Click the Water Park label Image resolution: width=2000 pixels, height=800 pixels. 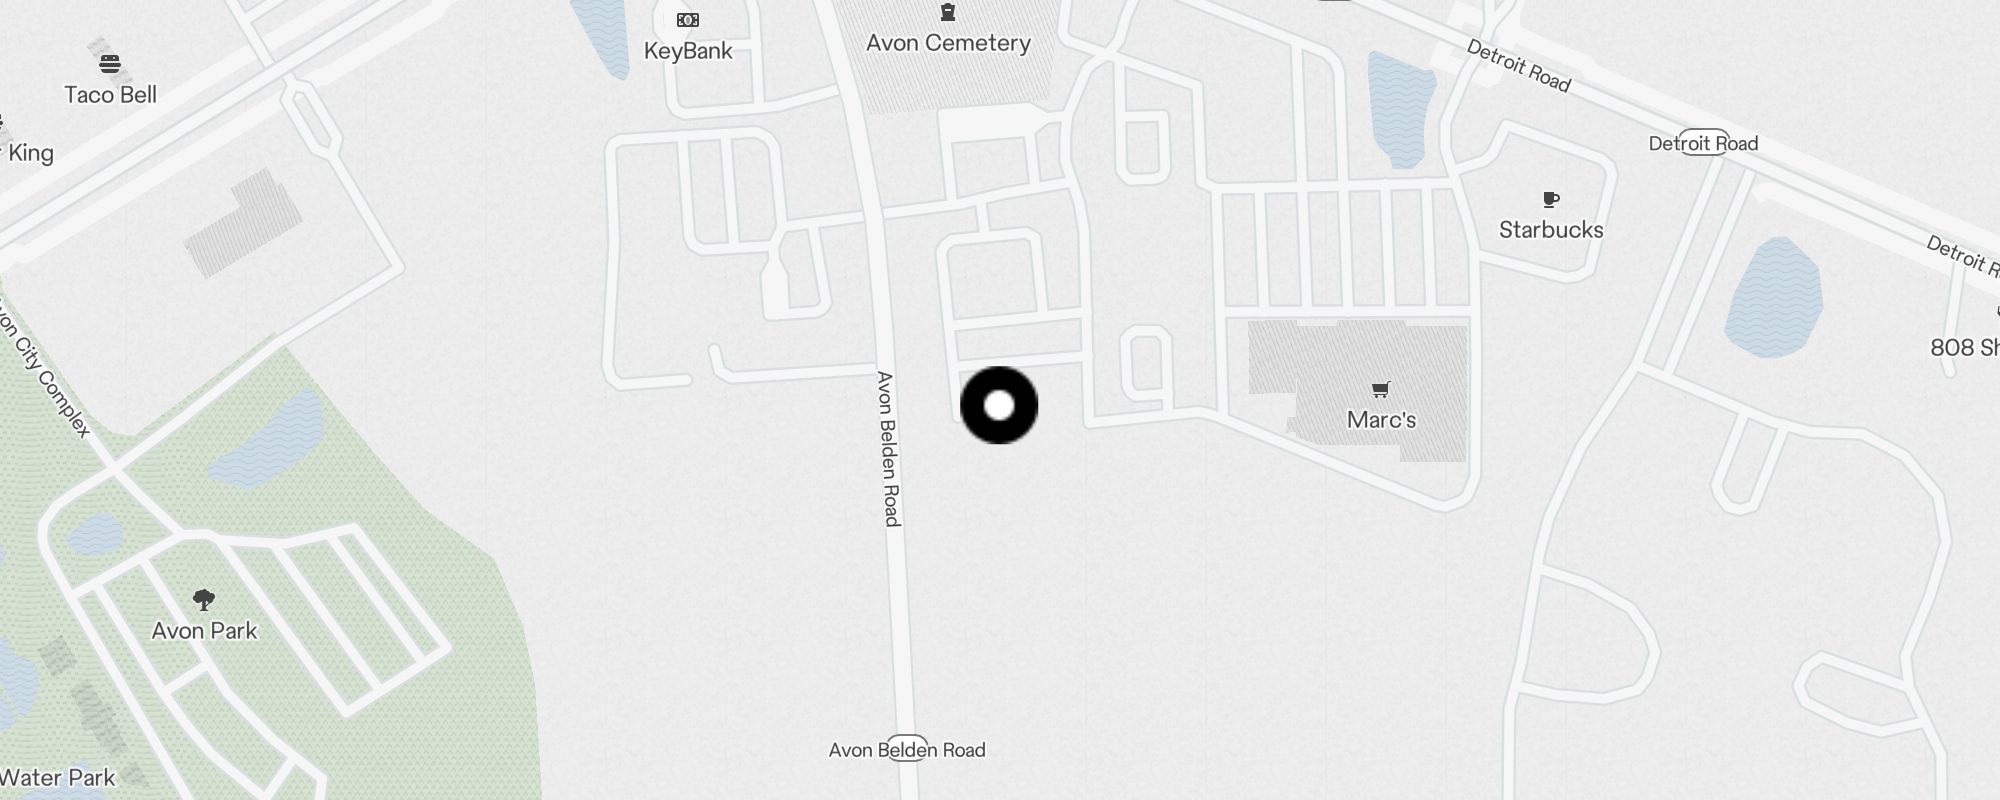57,777
